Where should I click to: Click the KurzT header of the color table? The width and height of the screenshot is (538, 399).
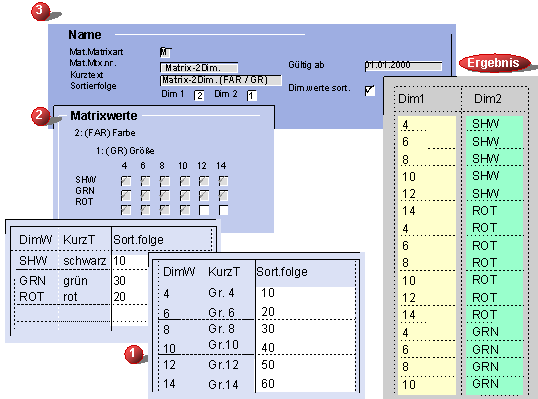pyautogui.click(x=79, y=240)
